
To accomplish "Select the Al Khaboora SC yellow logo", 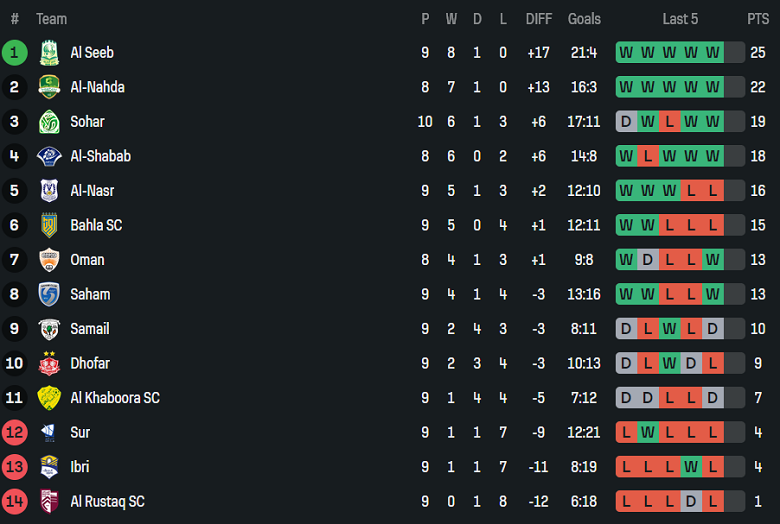I will (x=48, y=398).
